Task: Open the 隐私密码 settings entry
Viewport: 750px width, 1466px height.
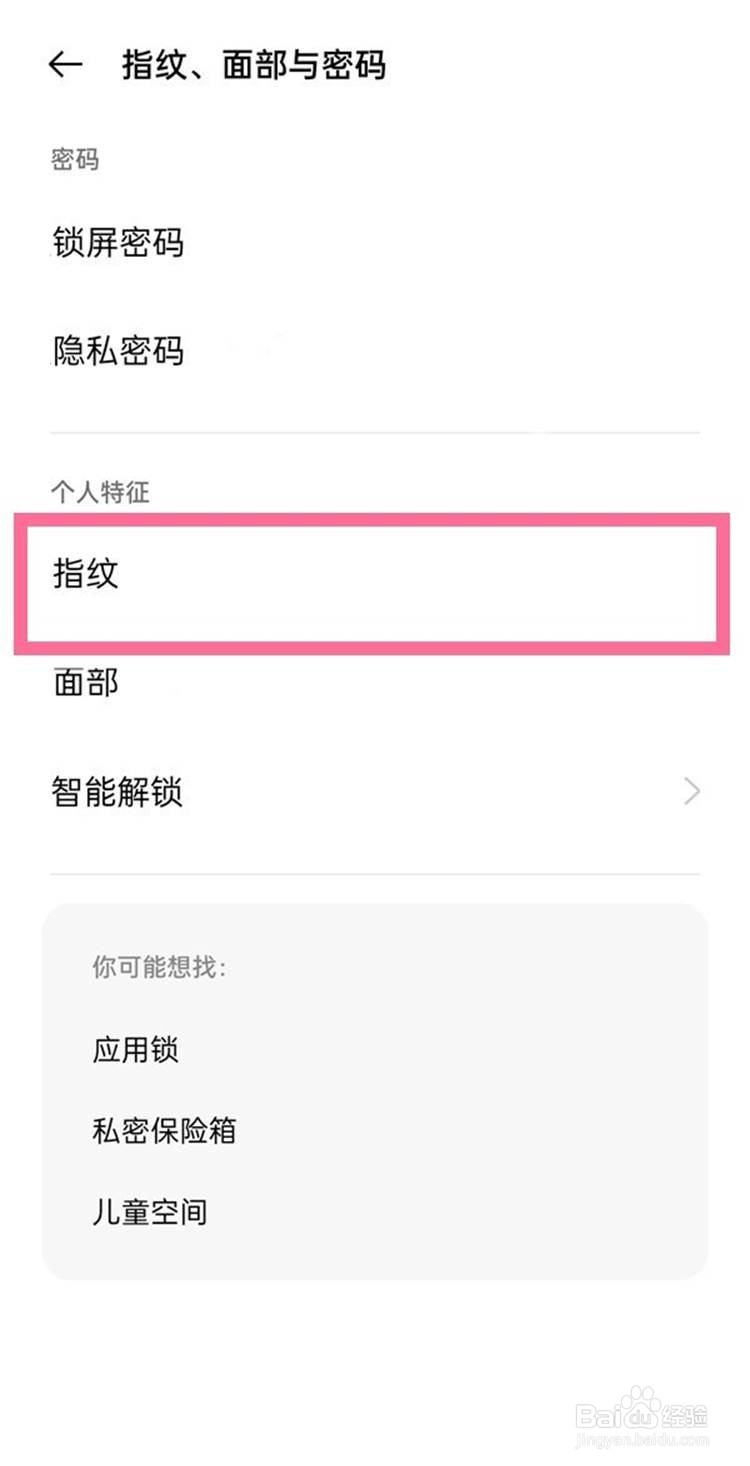Action: [117, 352]
